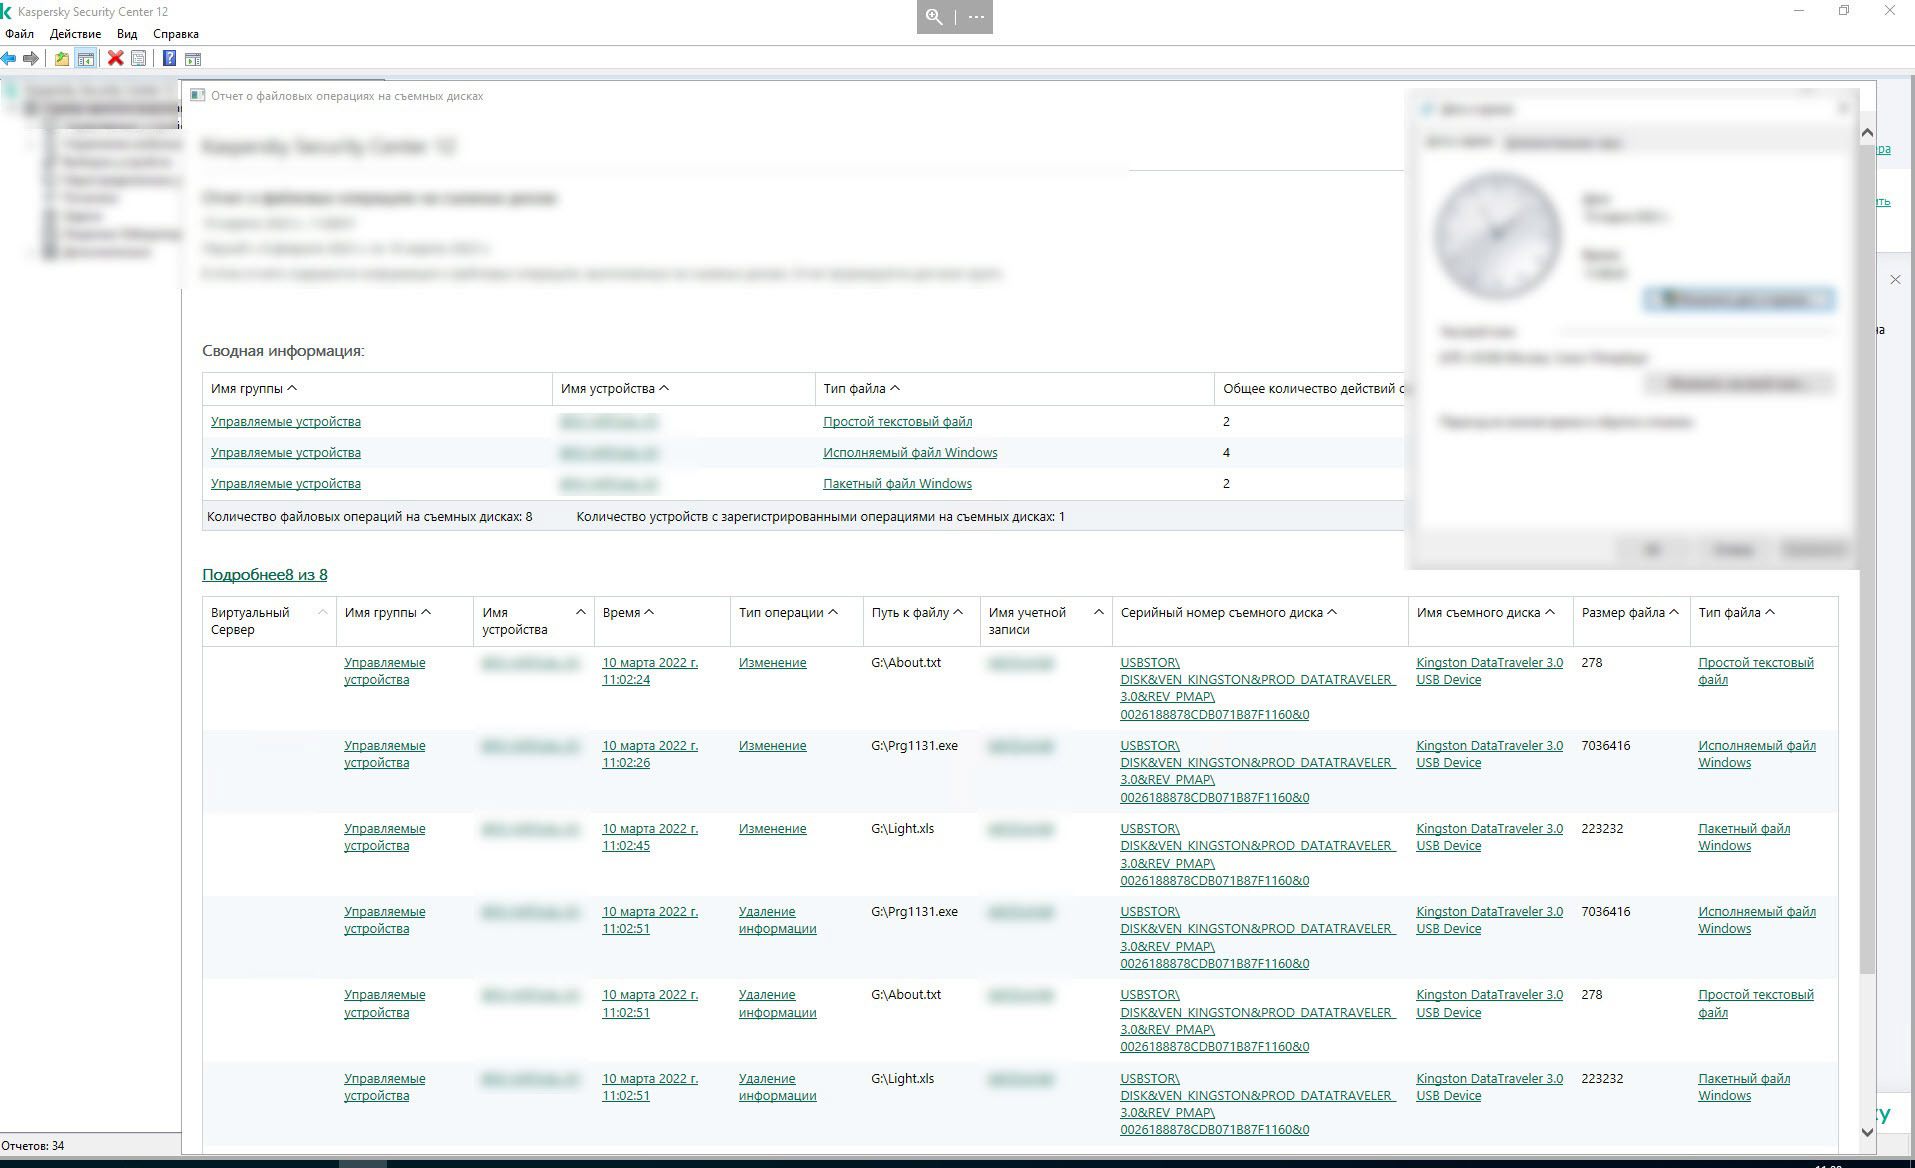The width and height of the screenshot is (1915, 1168).
Task: Click the report header title 'Отчет о файловых операциях на съемных дисках'
Action: point(347,96)
